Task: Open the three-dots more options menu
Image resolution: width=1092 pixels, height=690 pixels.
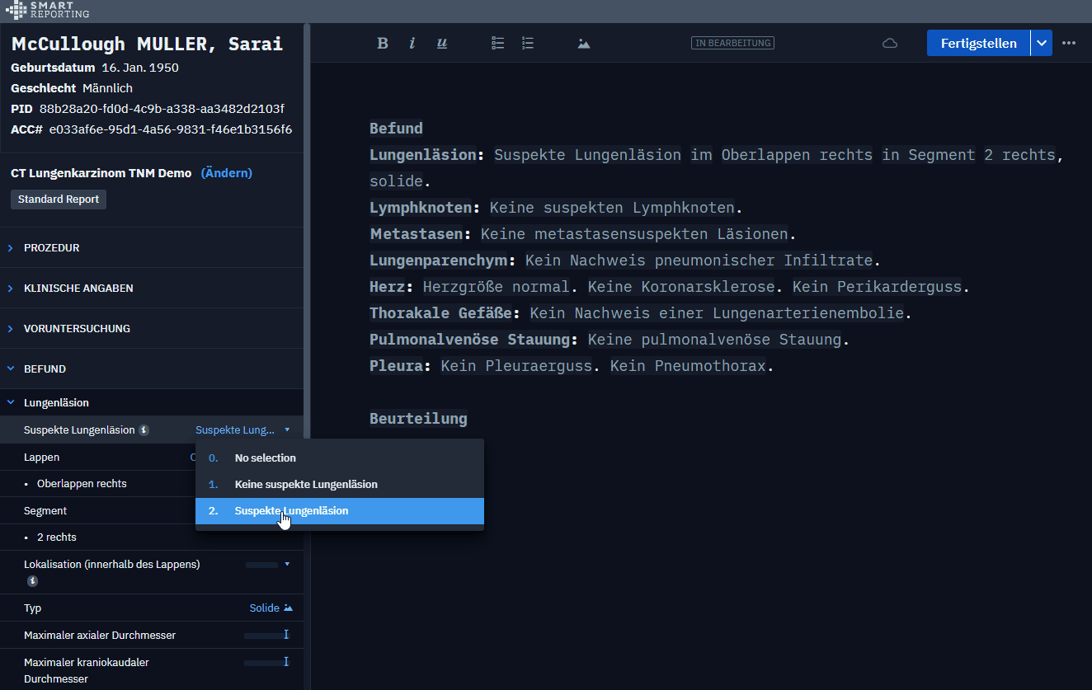Action: click(1068, 43)
